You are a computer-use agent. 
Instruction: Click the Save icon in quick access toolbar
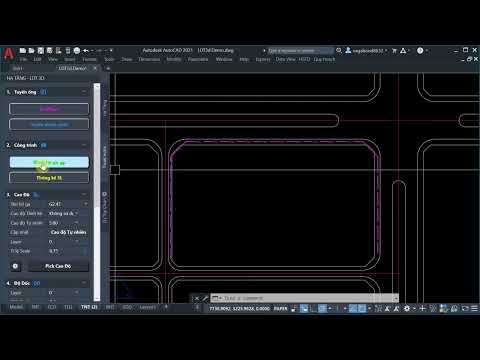click(41, 51)
